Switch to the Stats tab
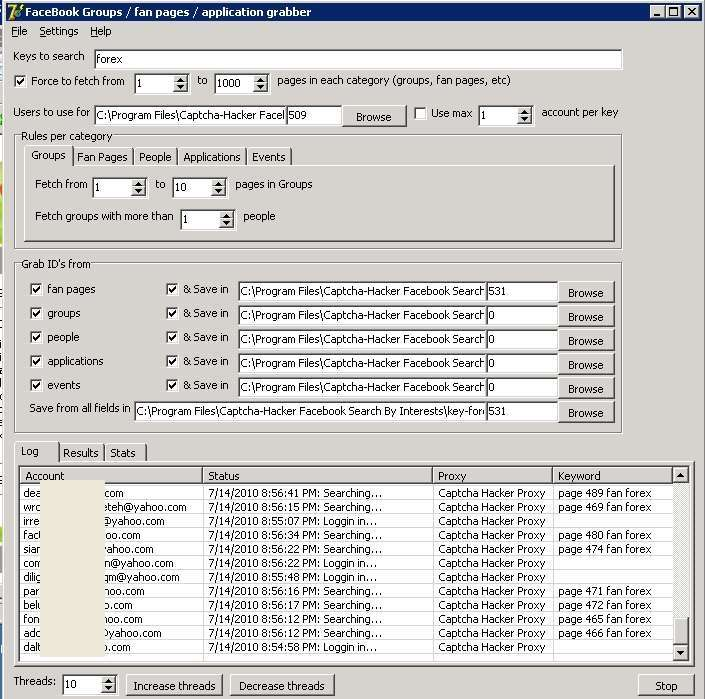 (x=123, y=453)
